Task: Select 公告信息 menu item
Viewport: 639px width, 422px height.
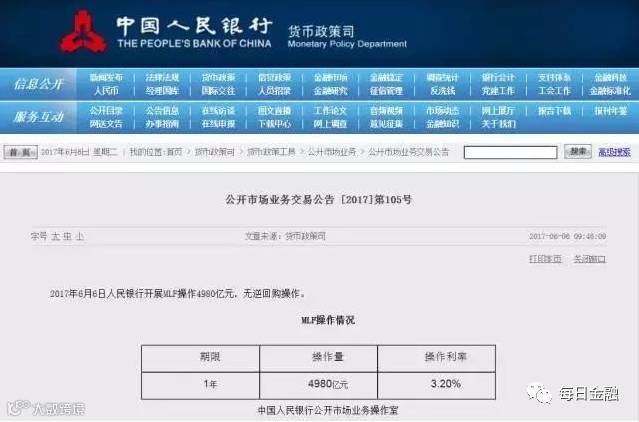Action: 162,110
